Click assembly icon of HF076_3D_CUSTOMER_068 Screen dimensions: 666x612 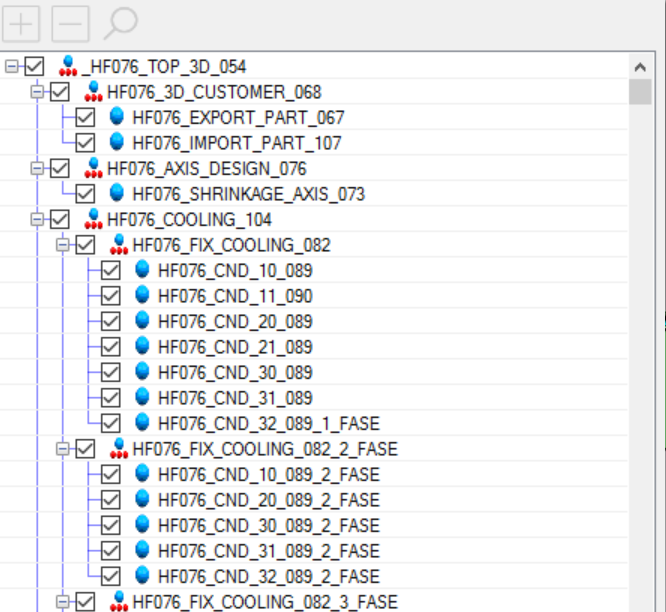(x=93, y=92)
